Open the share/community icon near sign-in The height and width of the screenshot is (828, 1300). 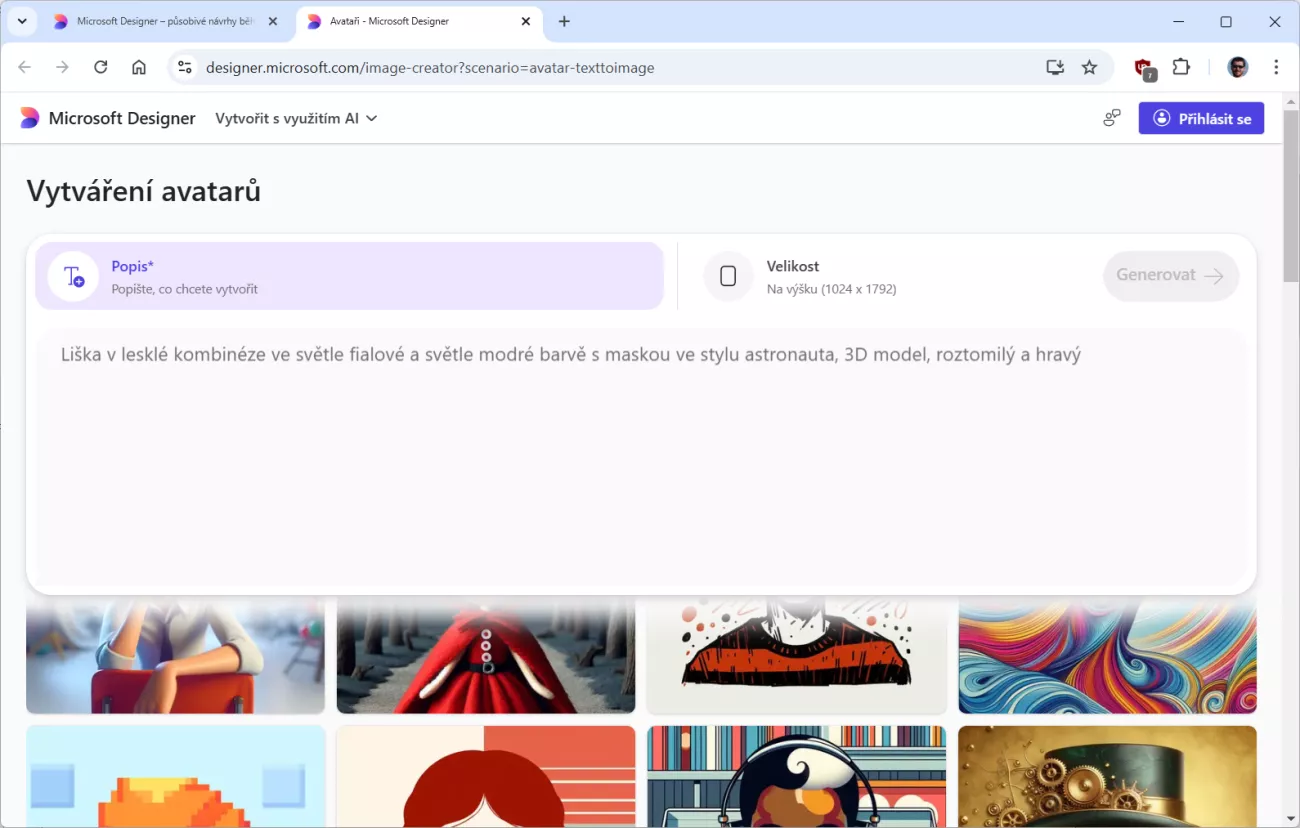(x=1111, y=118)
